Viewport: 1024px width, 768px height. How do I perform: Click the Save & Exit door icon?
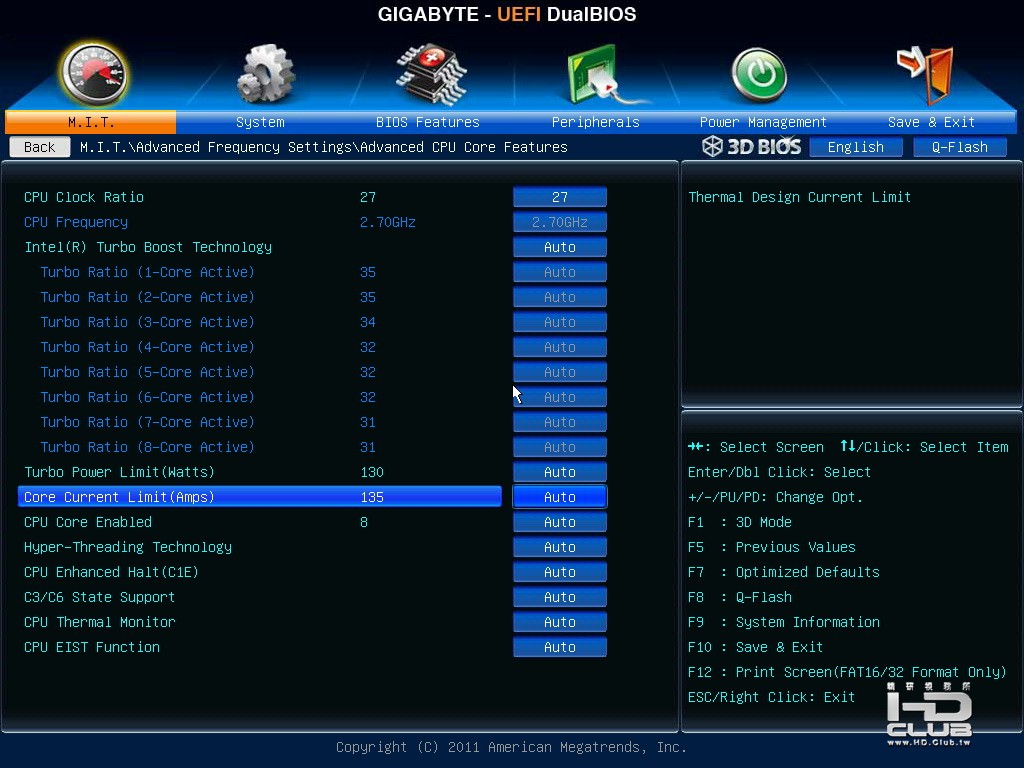(925, 74)
